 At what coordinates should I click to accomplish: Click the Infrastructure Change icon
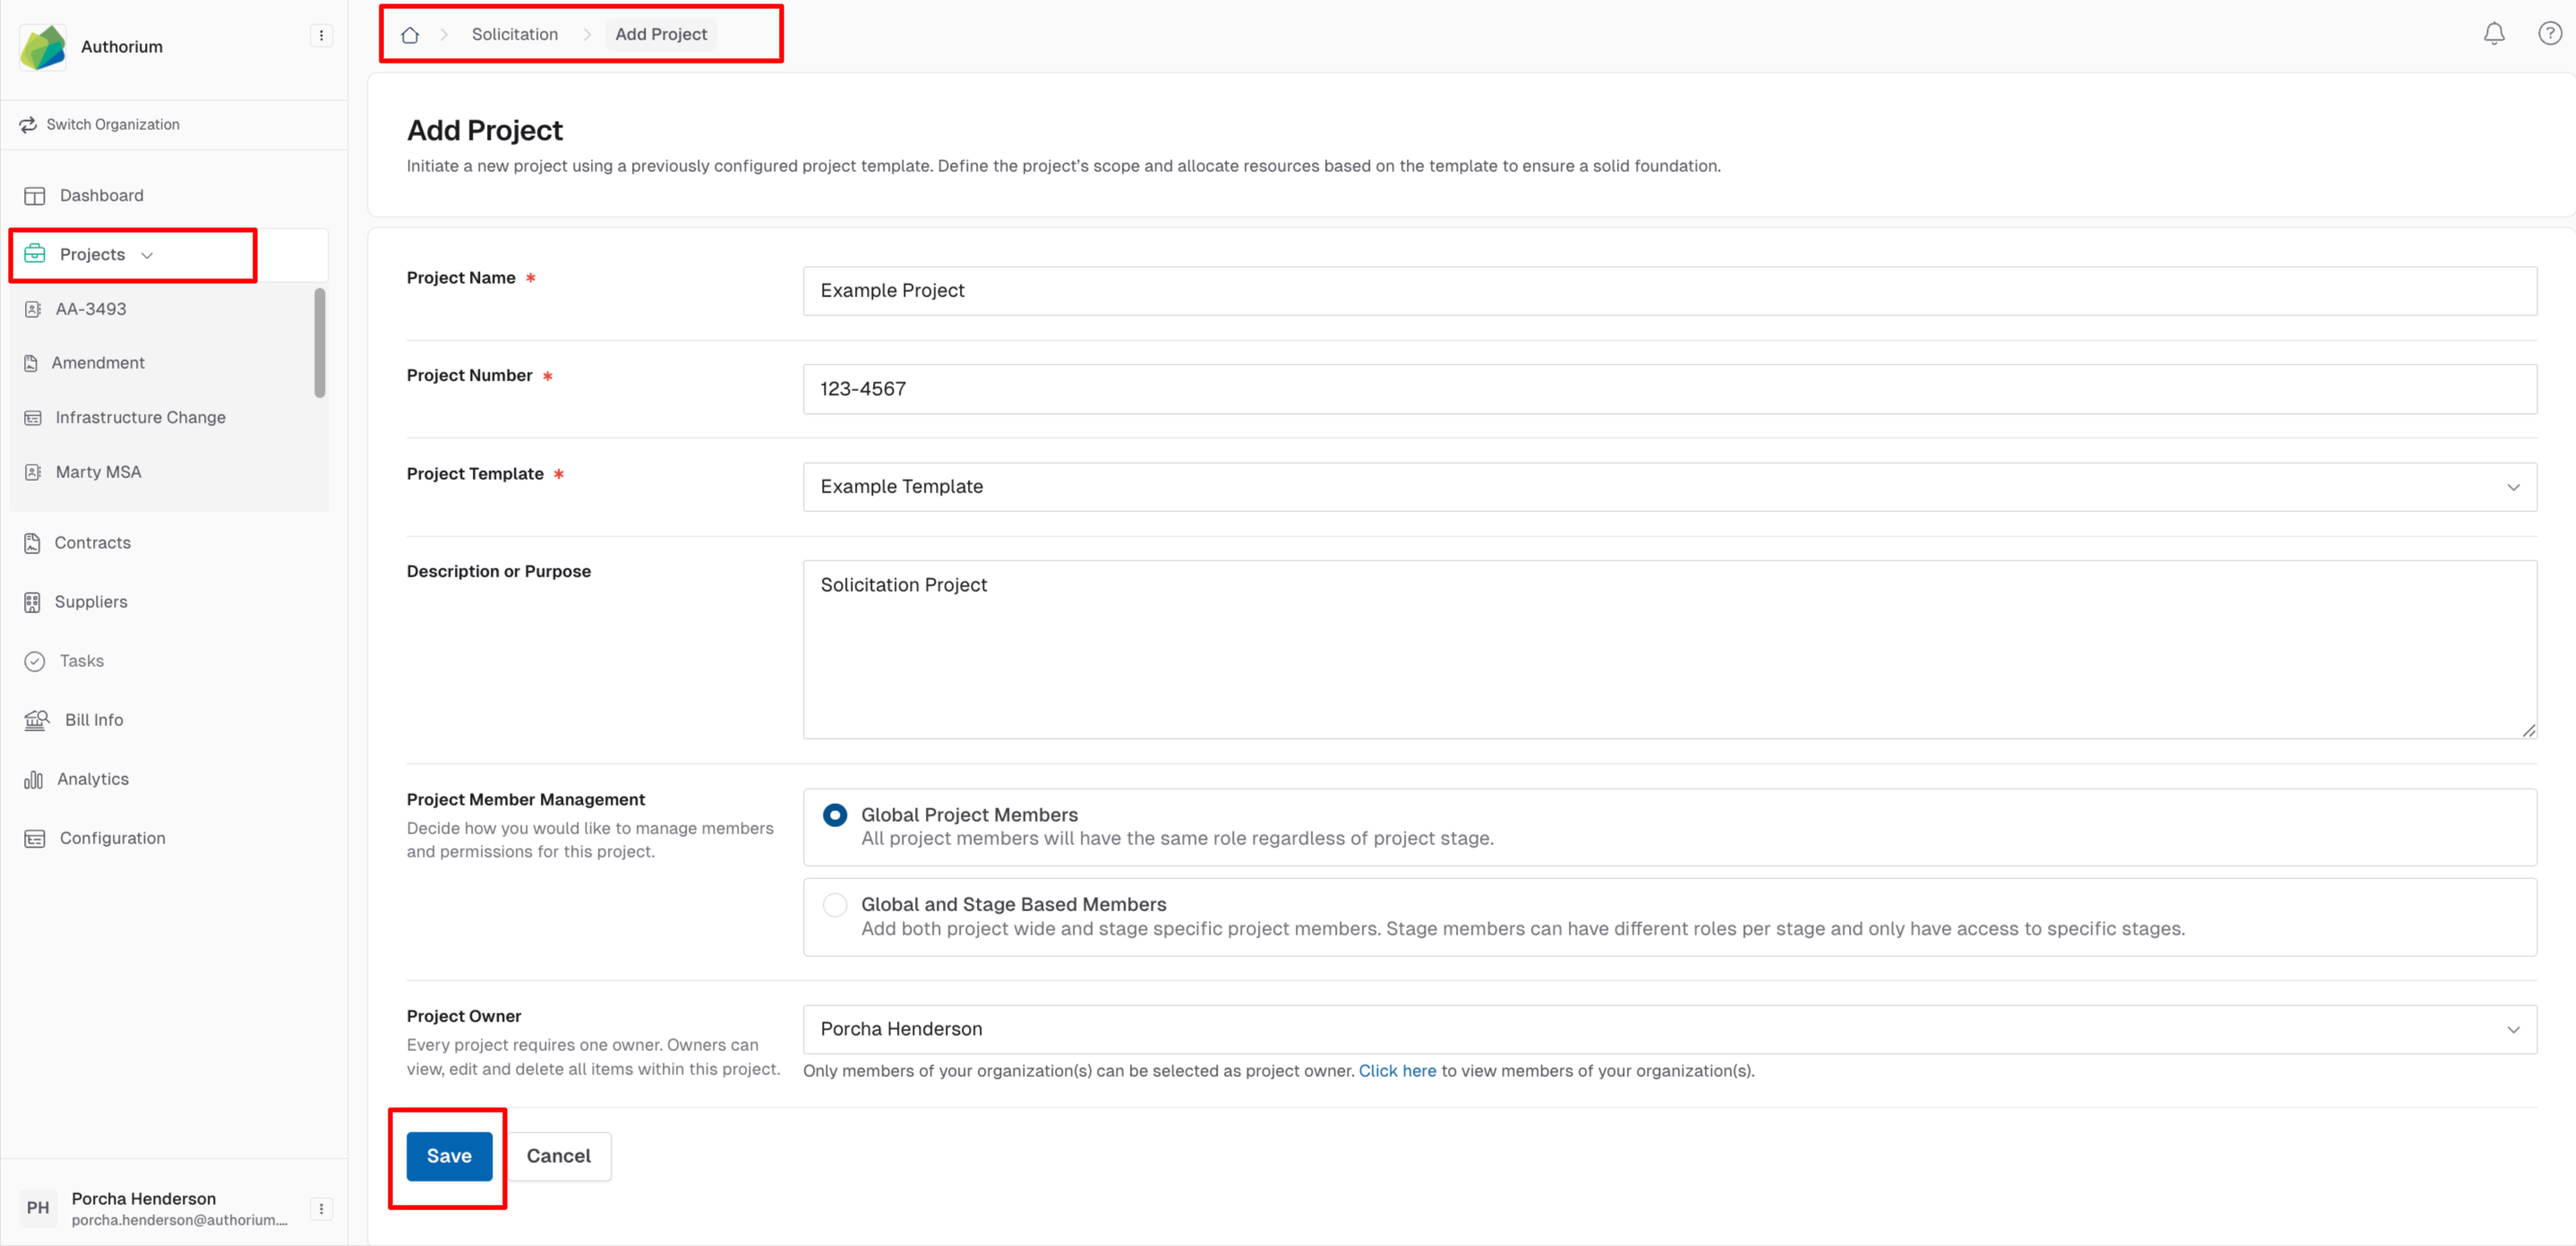(33, 418)
